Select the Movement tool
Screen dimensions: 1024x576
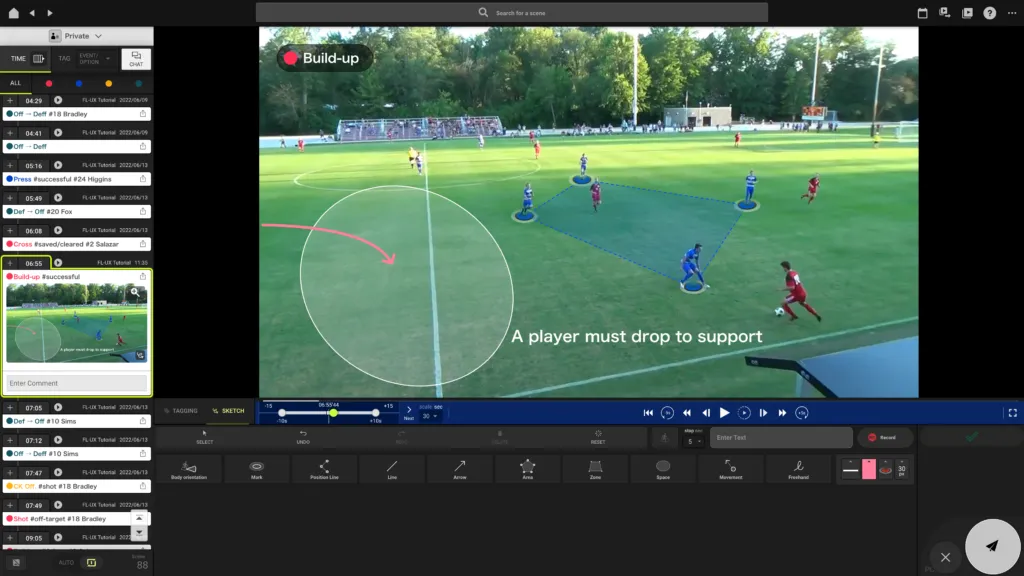(731, 469)
